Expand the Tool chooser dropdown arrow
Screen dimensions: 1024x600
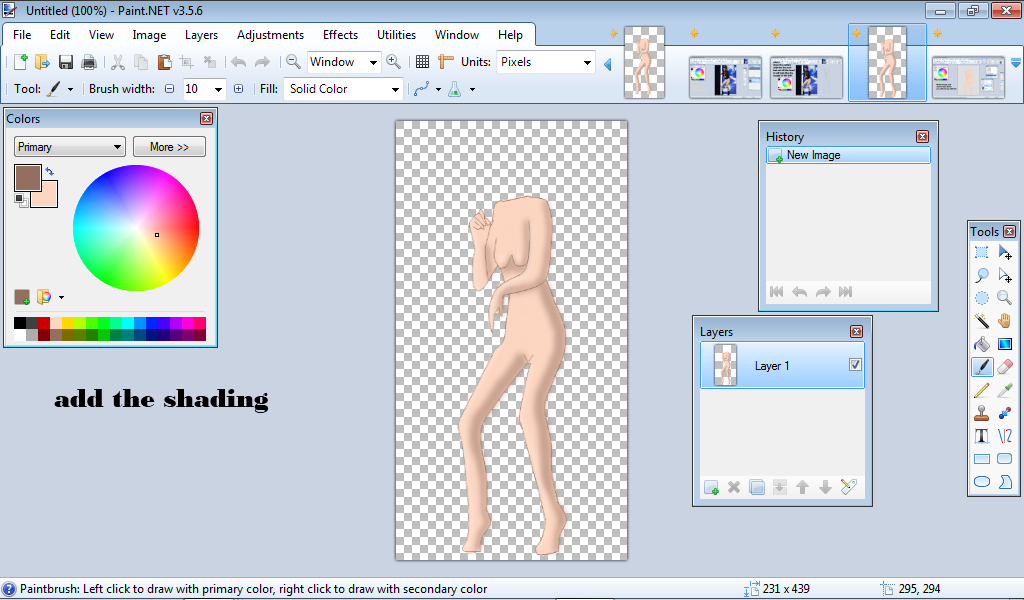point(71,89)
